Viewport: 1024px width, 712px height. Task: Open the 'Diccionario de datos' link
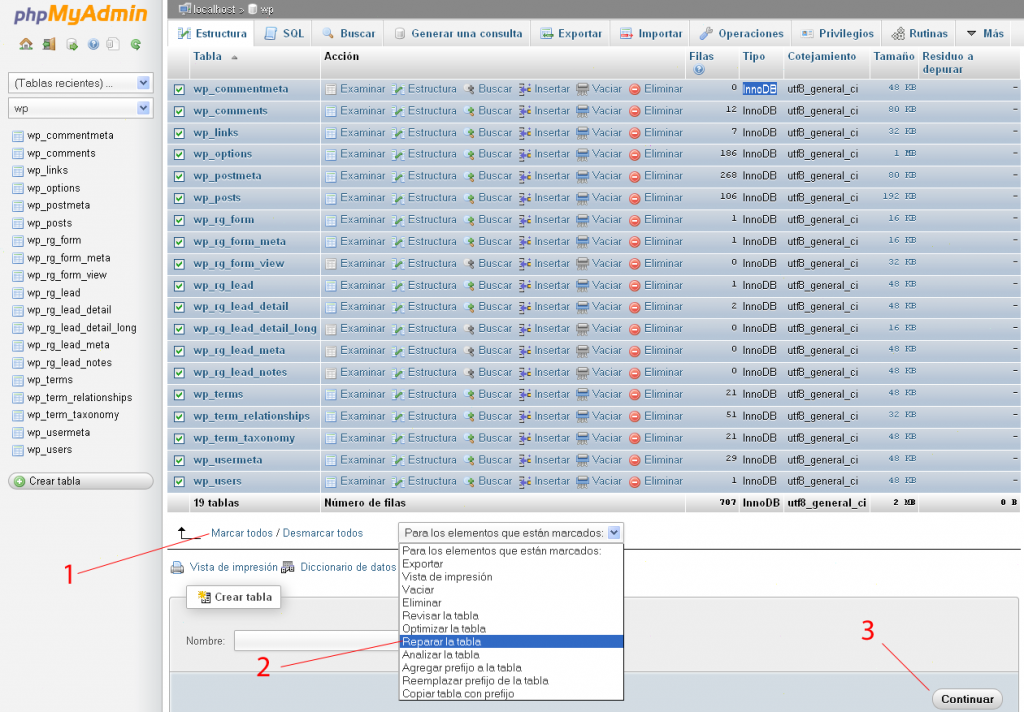point(348,568)
